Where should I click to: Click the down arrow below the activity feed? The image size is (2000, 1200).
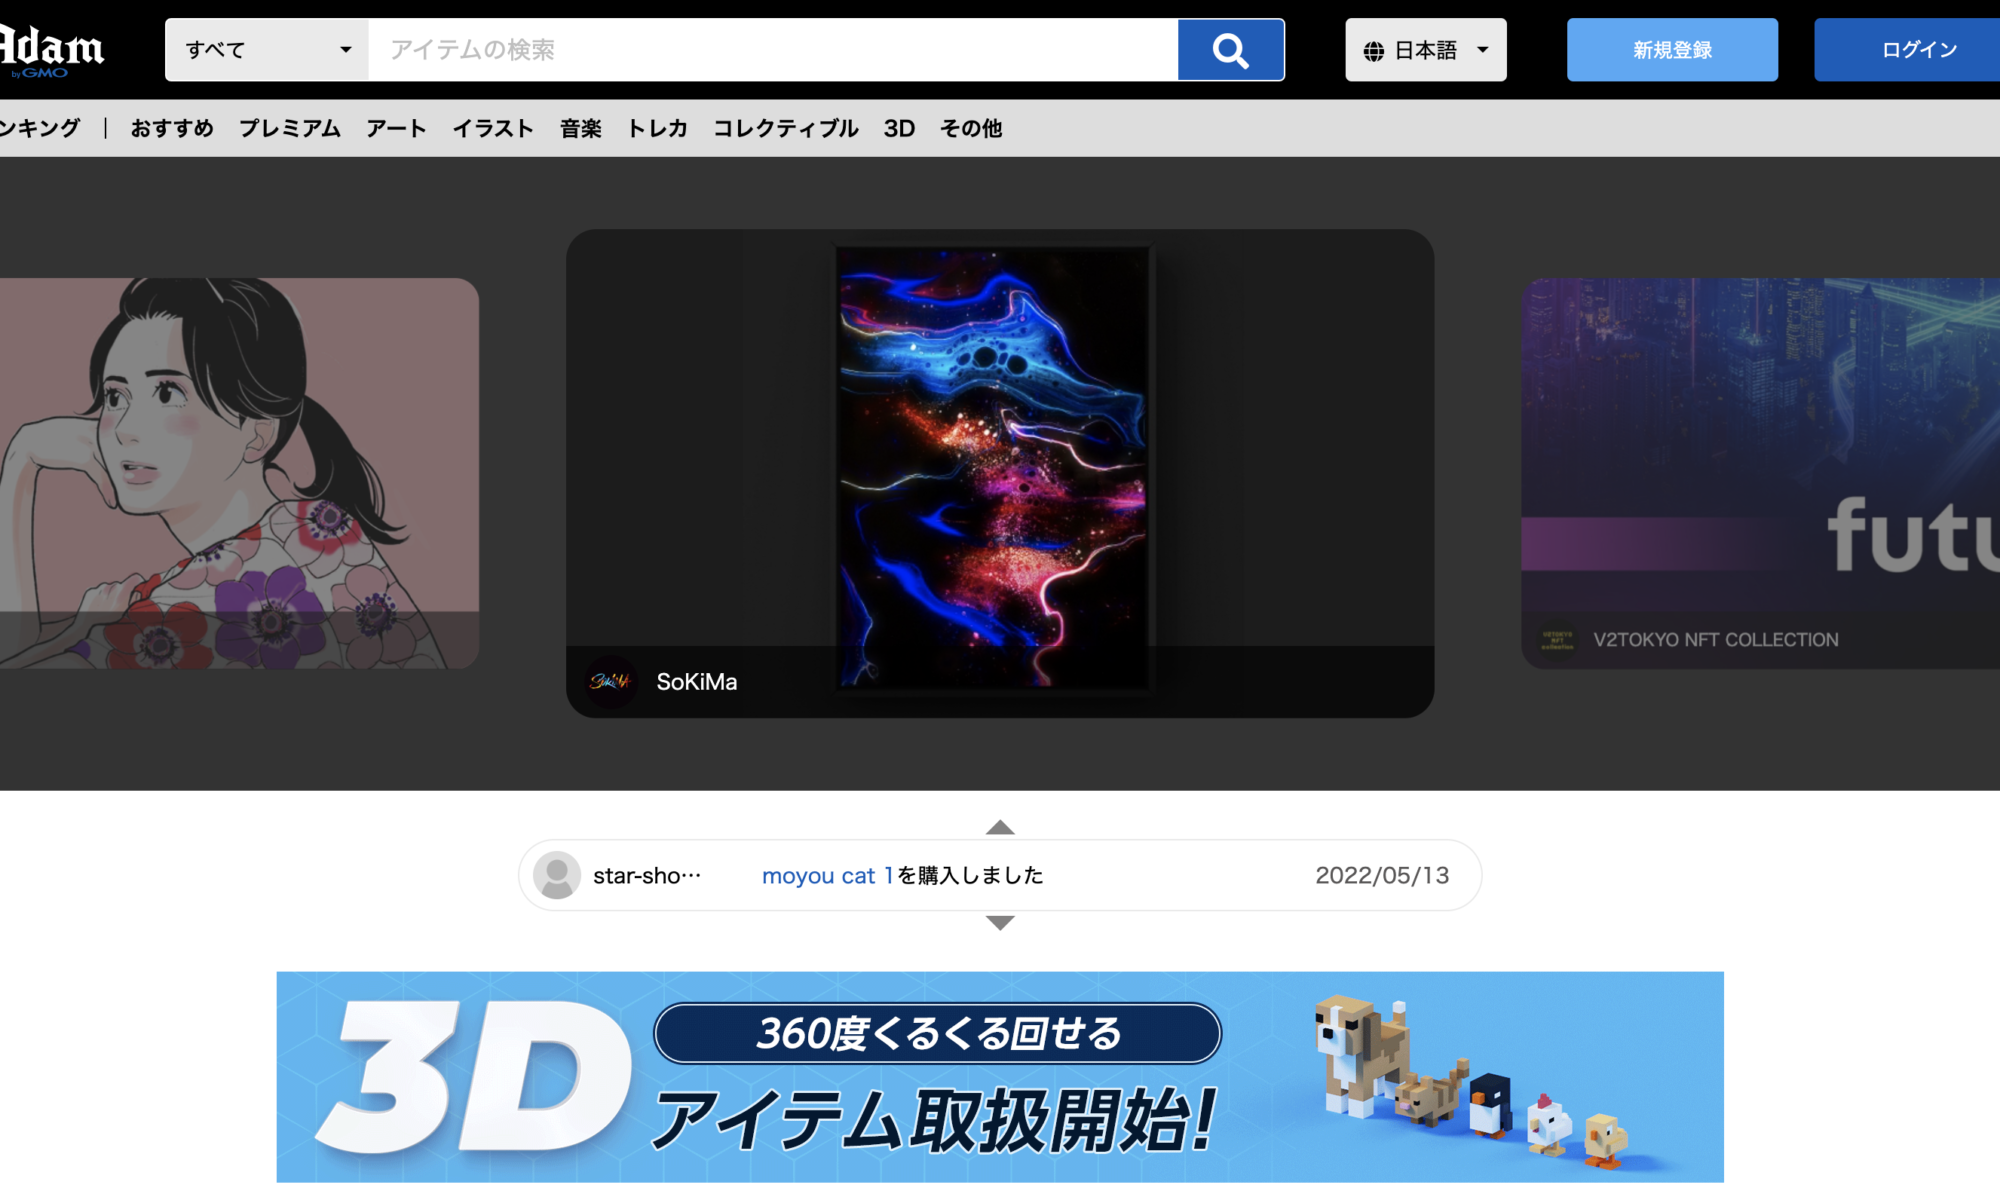tap(998, 923)
